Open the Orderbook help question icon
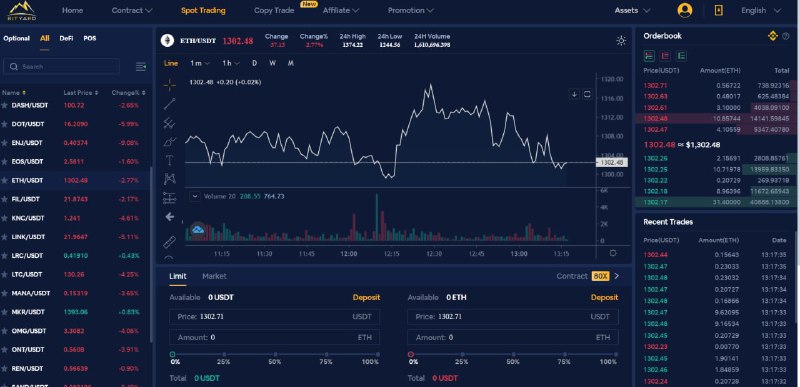The height and width of the screenshot is (387, 800). coord(786,36)
